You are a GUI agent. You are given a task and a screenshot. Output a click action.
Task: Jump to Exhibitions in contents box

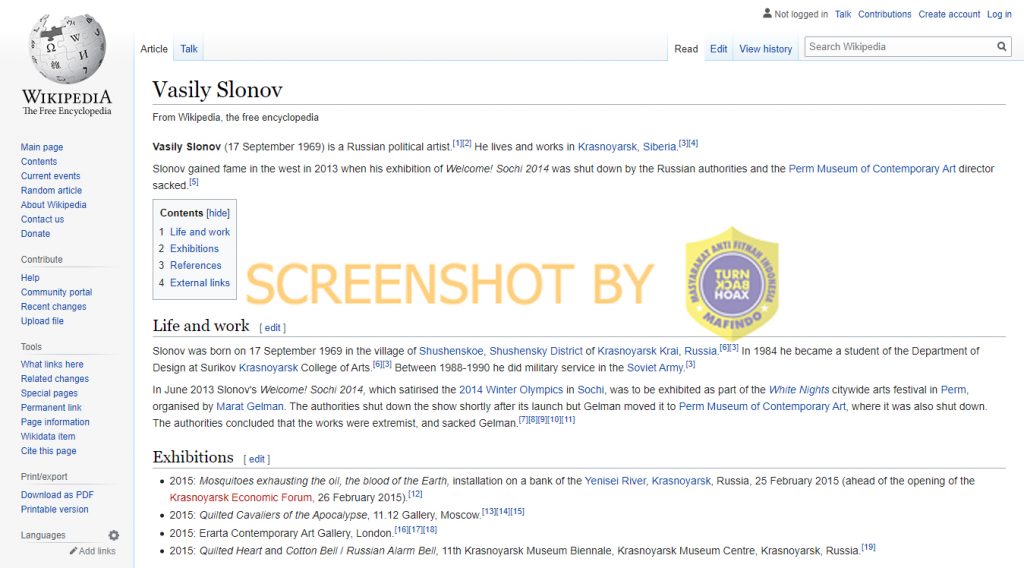[x=194, y=249]
